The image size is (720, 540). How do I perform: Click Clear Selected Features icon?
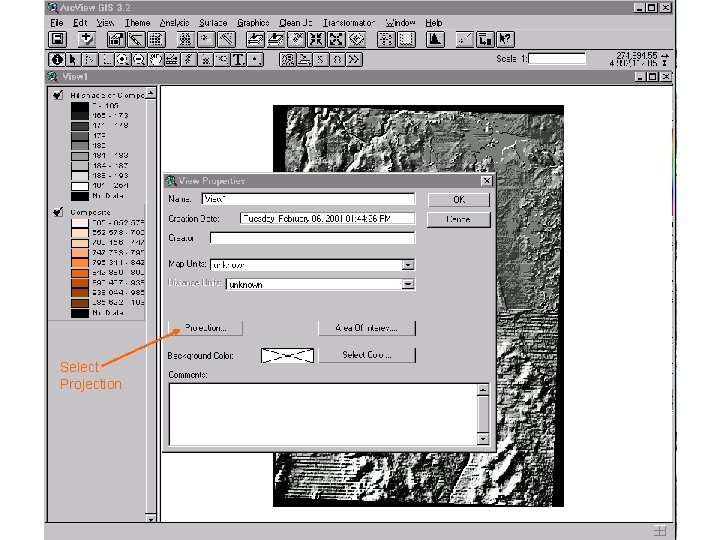[x=406, y=39]
